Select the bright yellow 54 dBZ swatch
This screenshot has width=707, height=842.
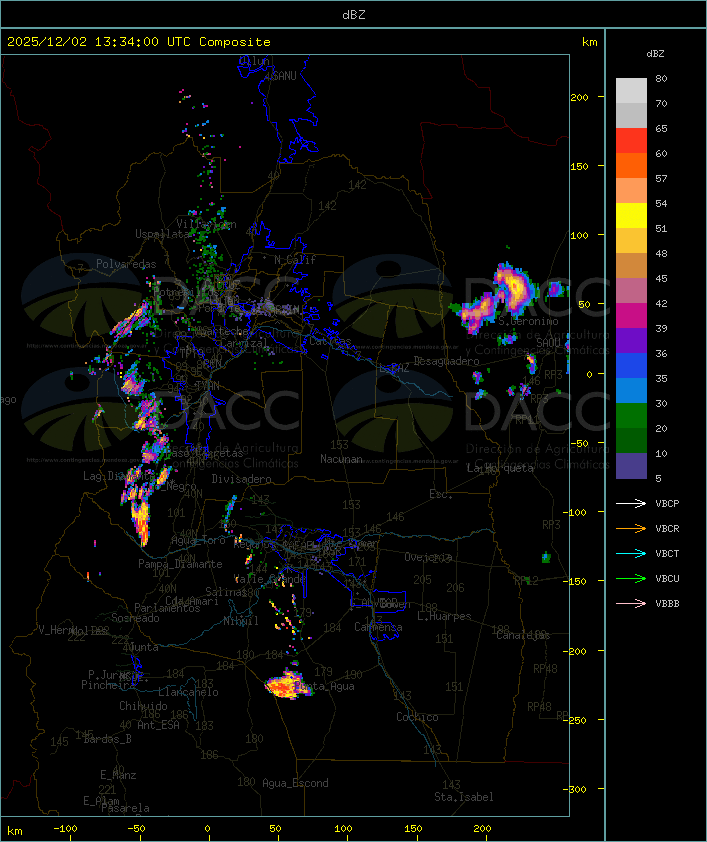631,216
